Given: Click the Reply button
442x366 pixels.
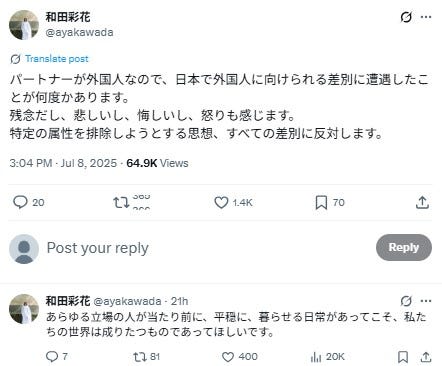Looking at the screenshot, I should coord(404,247).
